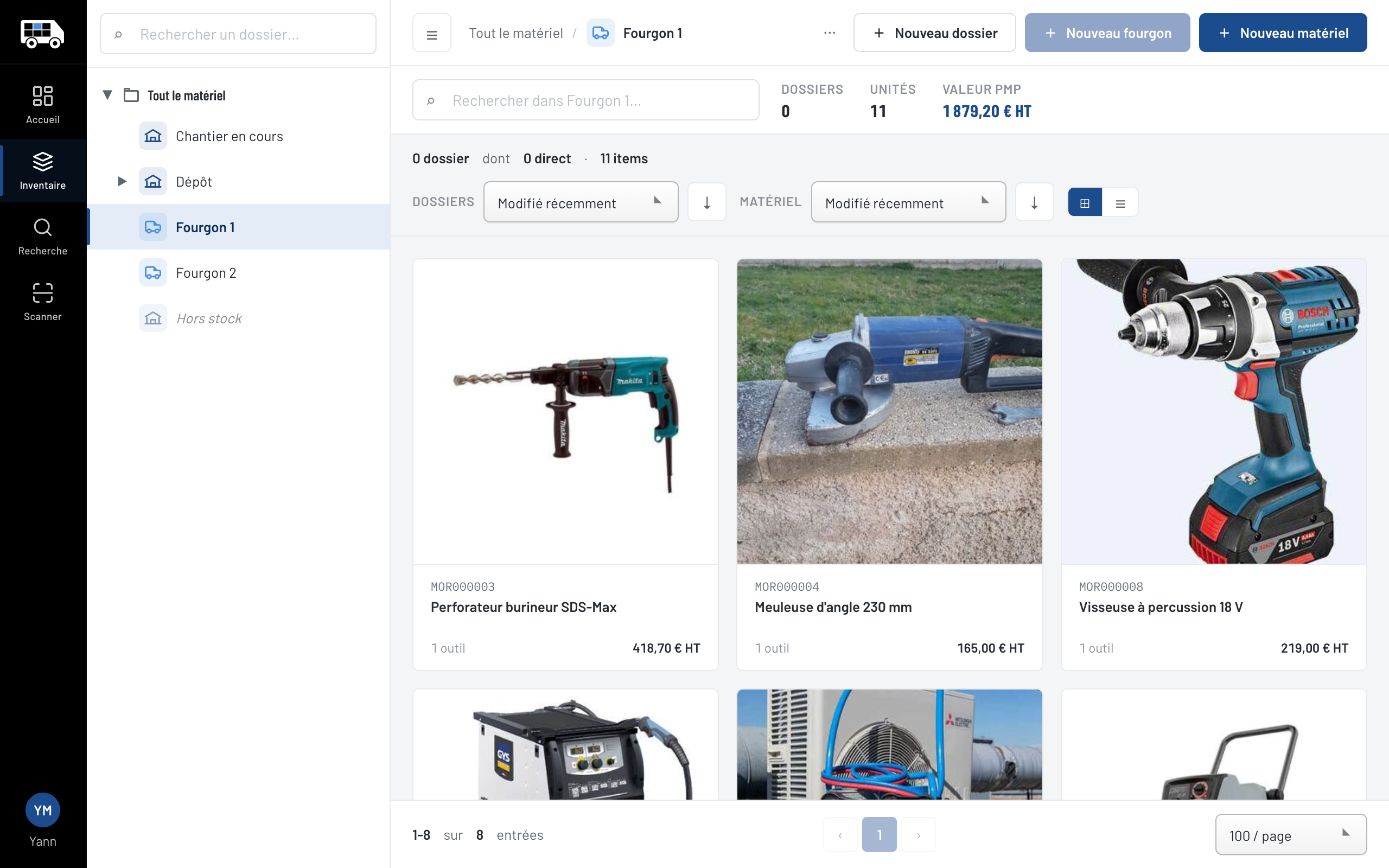1389x868 pixels.
Task: Open the Meuleuse d'angle 230 mm image
Action: pyautogui.click(x=890, y=412)
